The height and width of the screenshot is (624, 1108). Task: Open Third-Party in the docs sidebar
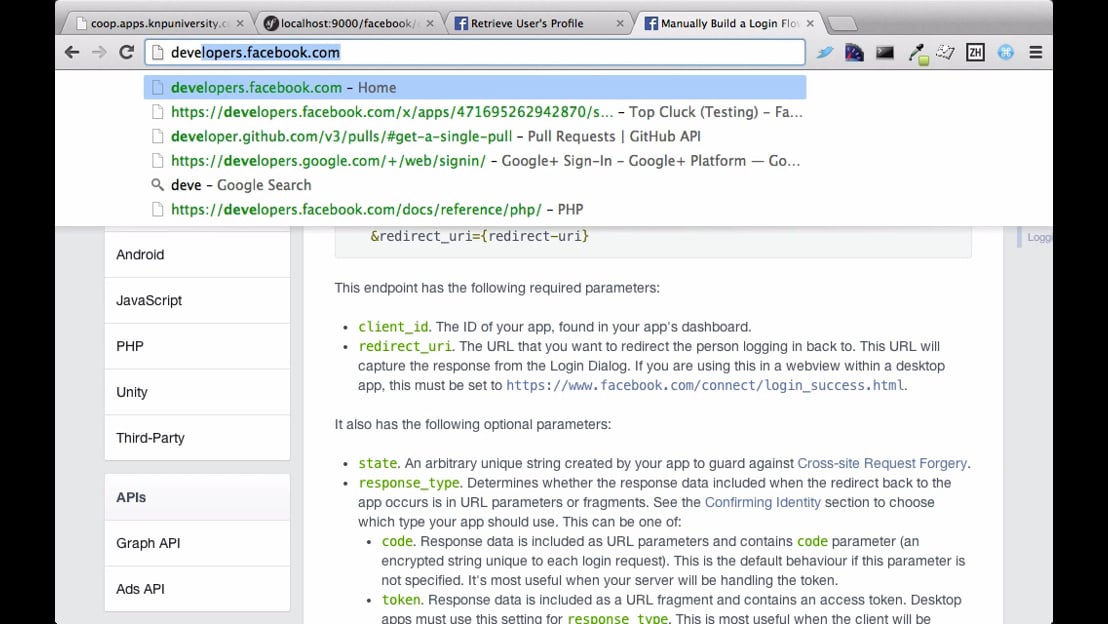[x=197, y=437]
